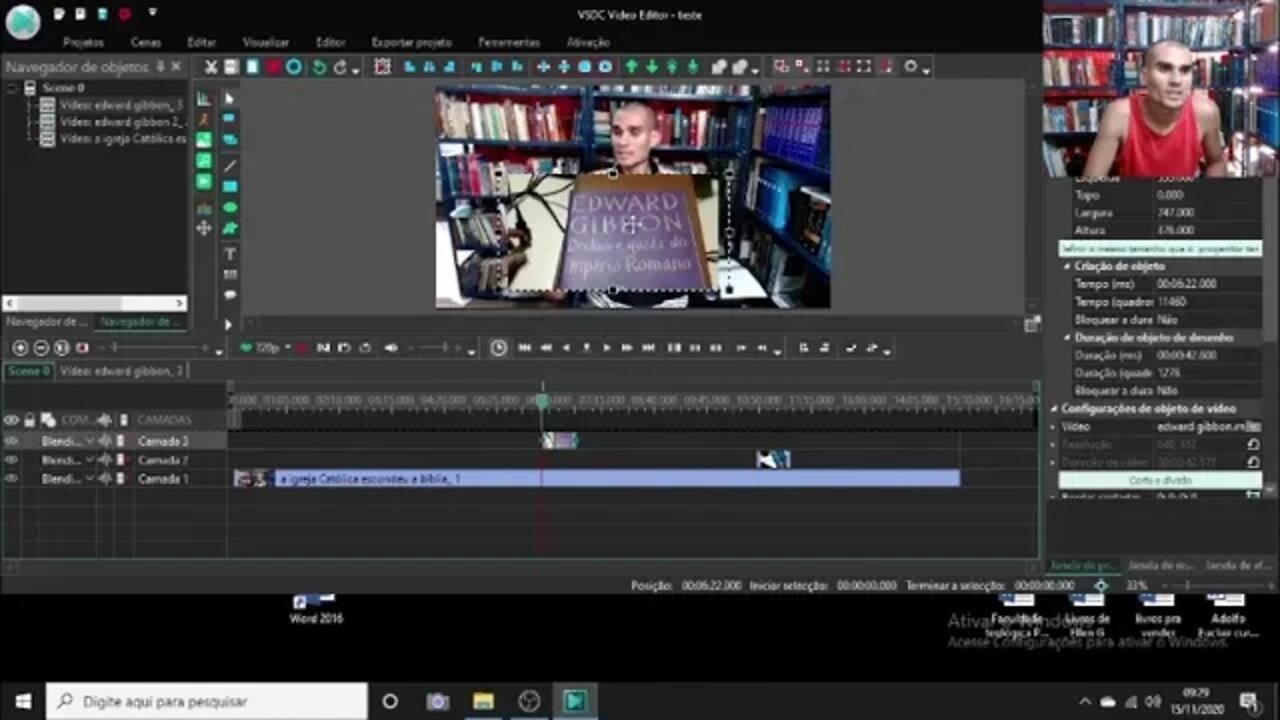1280x720 pixels.
Task: Toggle the eye icon in the layers header row
Action: tap(11, 420)
